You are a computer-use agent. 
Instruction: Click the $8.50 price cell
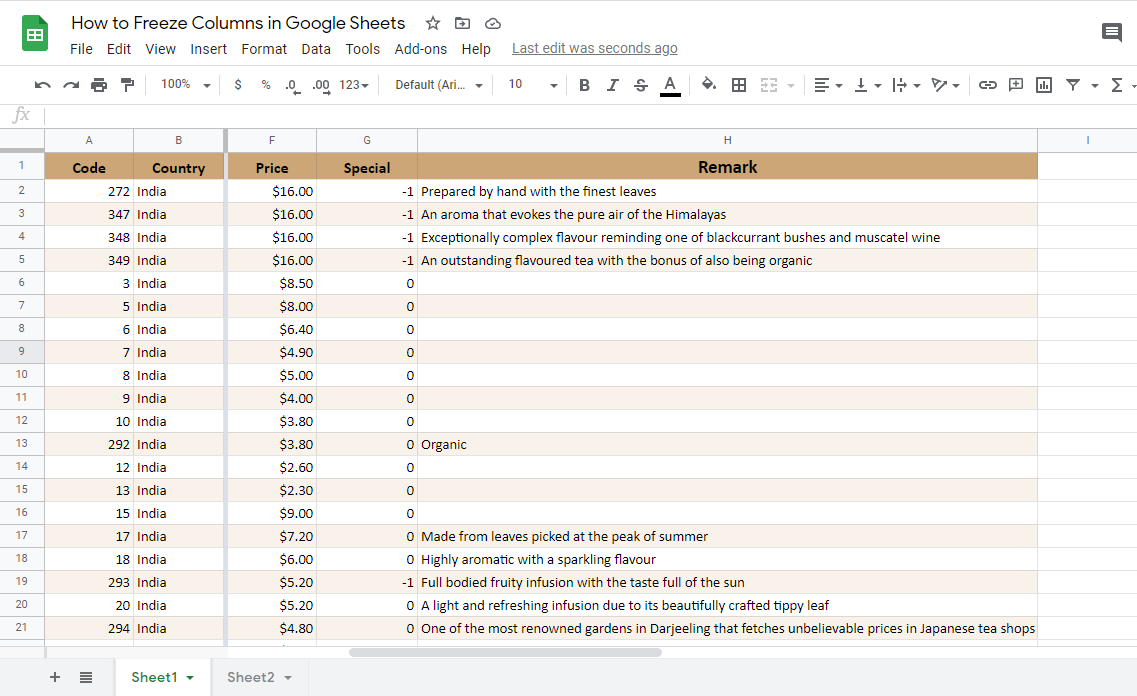[x=272, y=283]
